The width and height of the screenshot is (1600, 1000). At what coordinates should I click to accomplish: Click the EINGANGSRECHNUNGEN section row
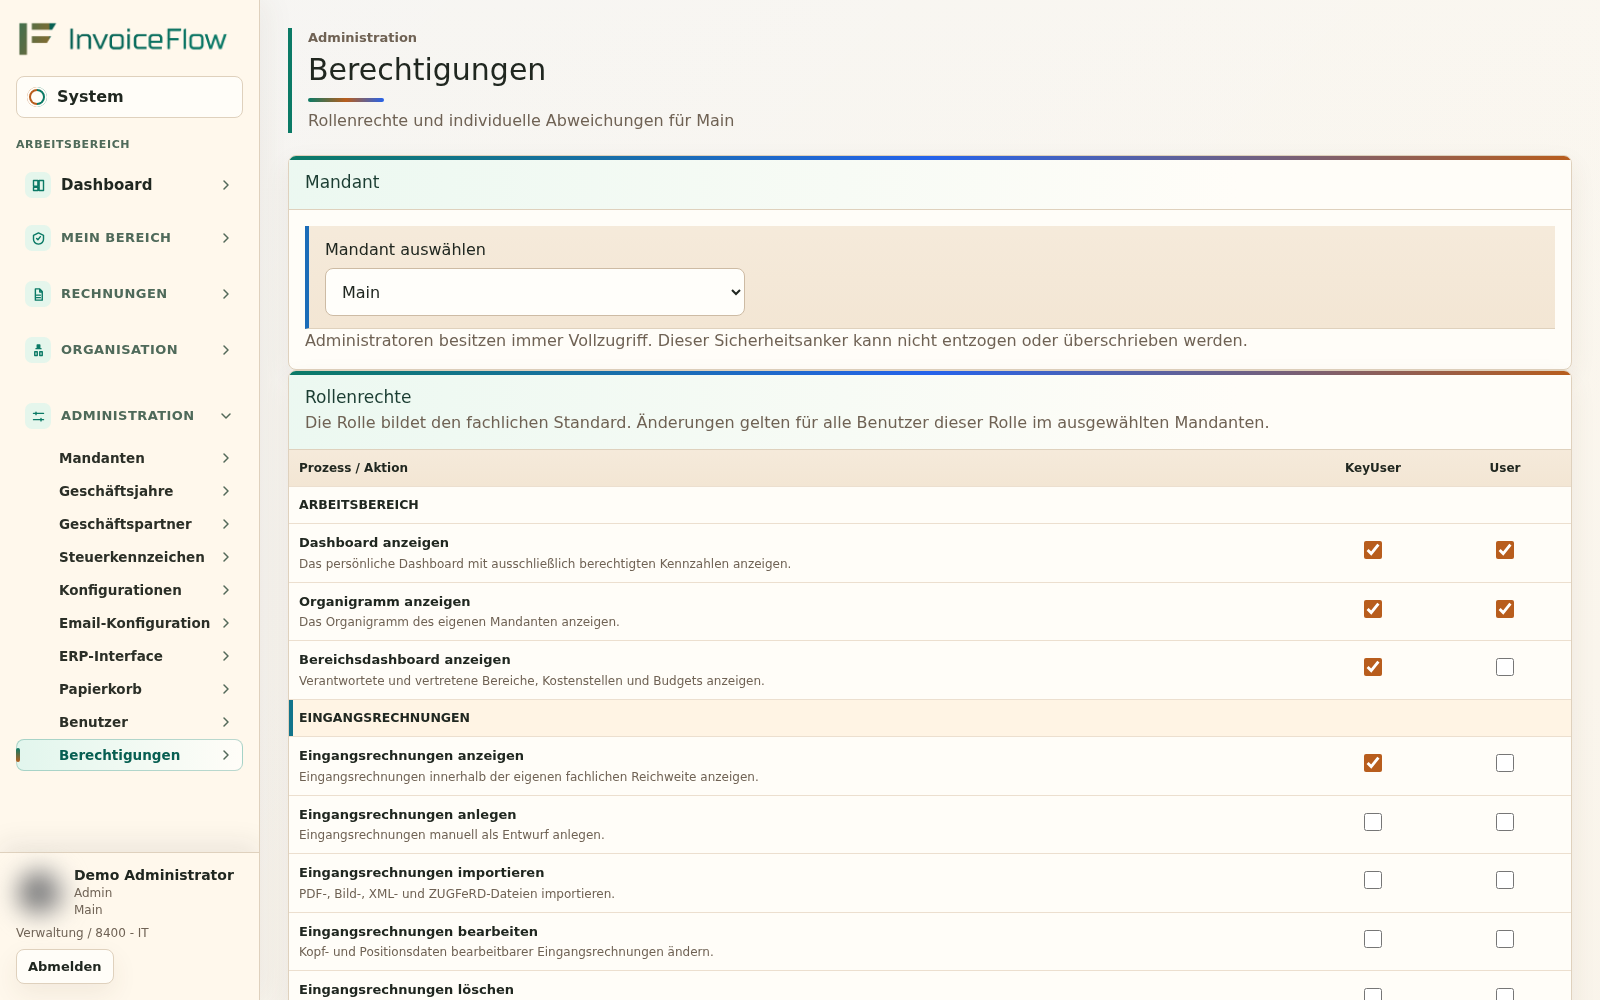click(930, 718)
